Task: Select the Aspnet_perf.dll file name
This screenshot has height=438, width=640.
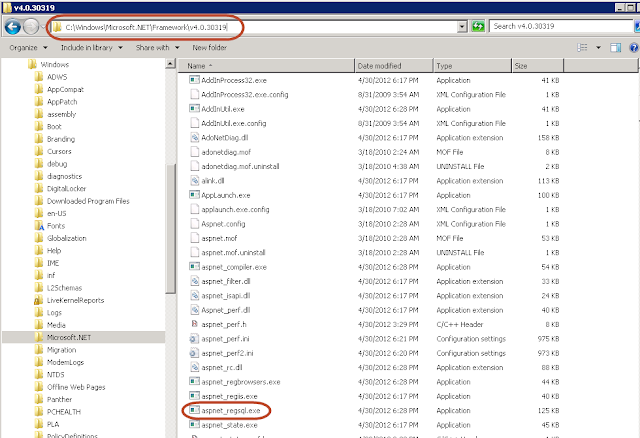Action: (225, 310)
